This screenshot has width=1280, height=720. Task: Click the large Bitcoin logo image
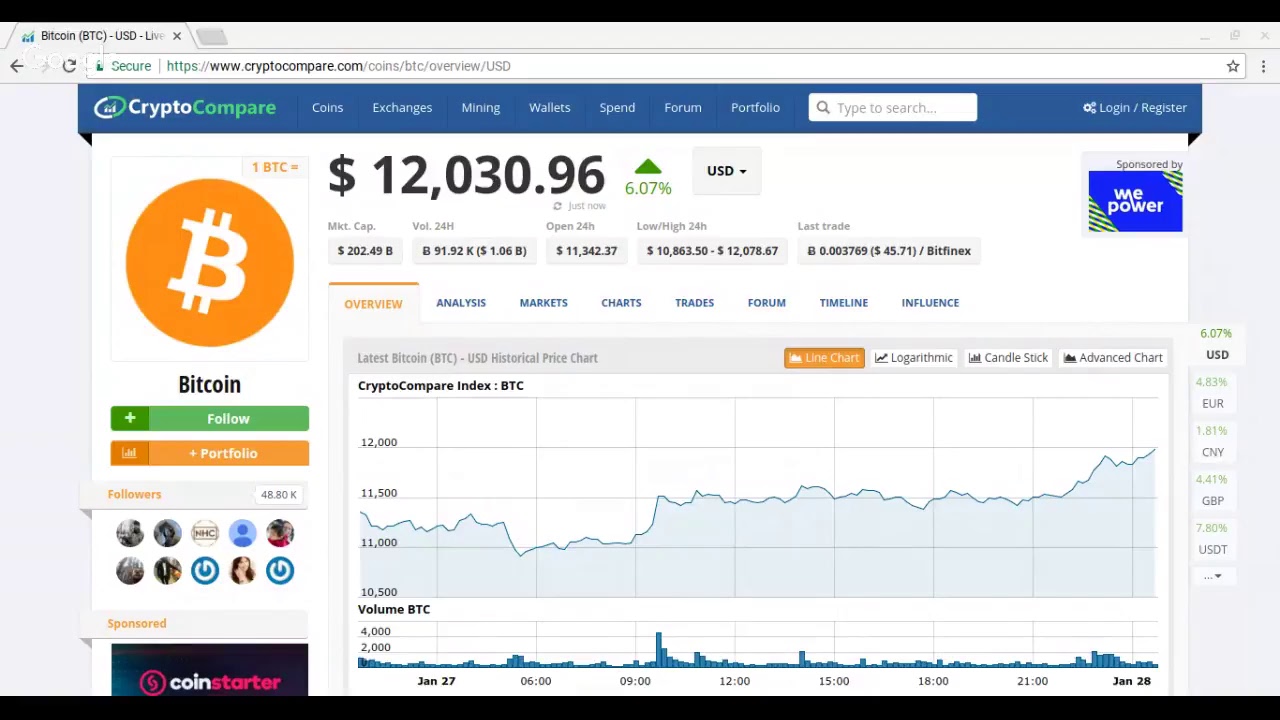[x=210, y=262]
